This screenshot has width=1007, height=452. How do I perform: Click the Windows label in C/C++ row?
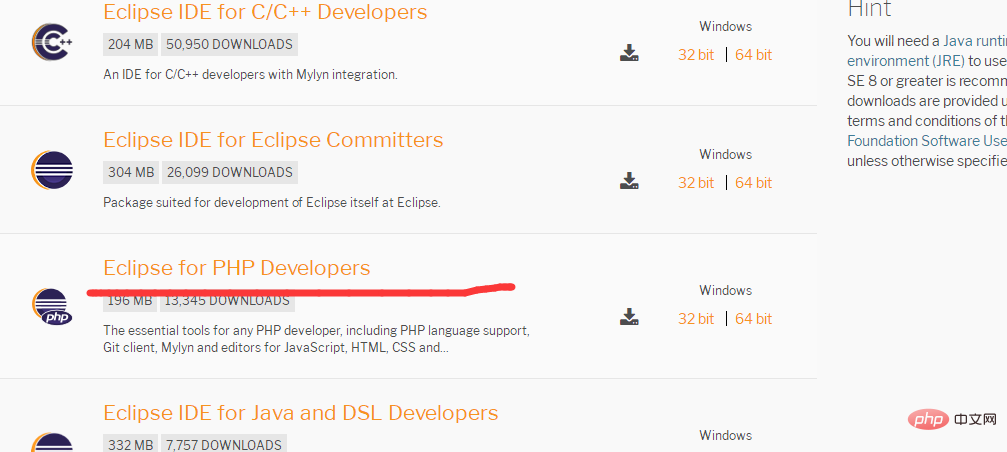click(725, 26)
